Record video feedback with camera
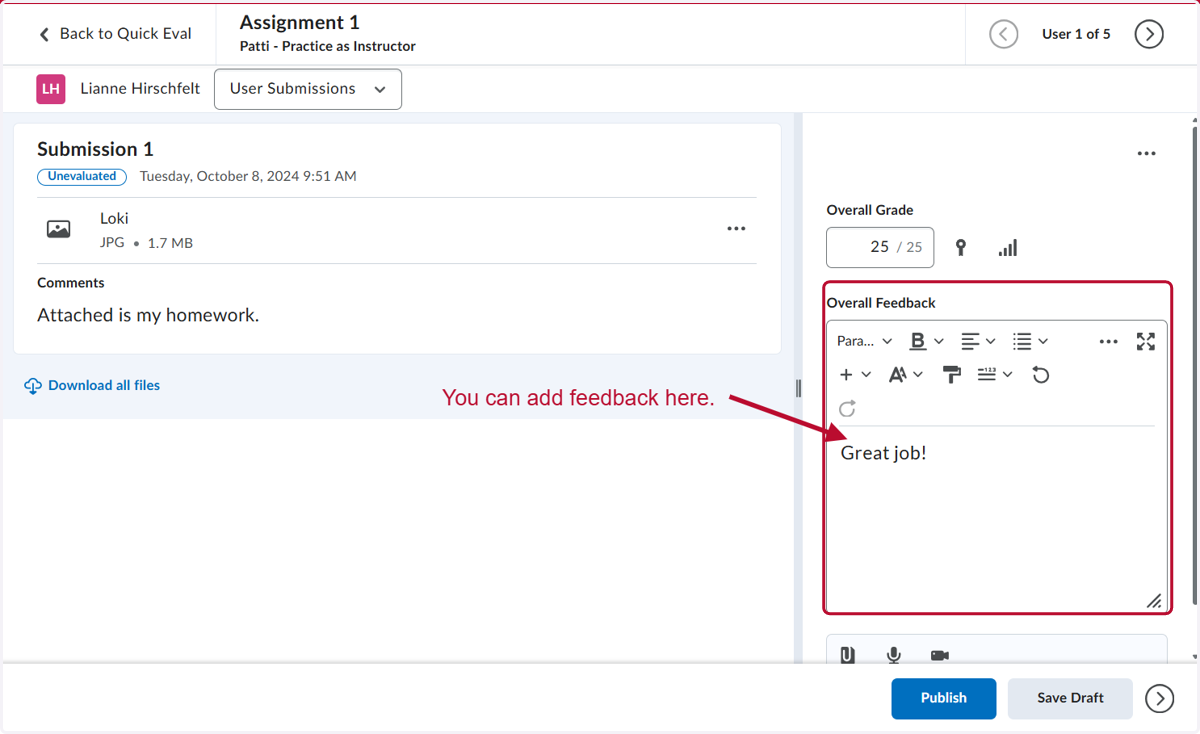The image size is (1200, 734). pos(940,656)
